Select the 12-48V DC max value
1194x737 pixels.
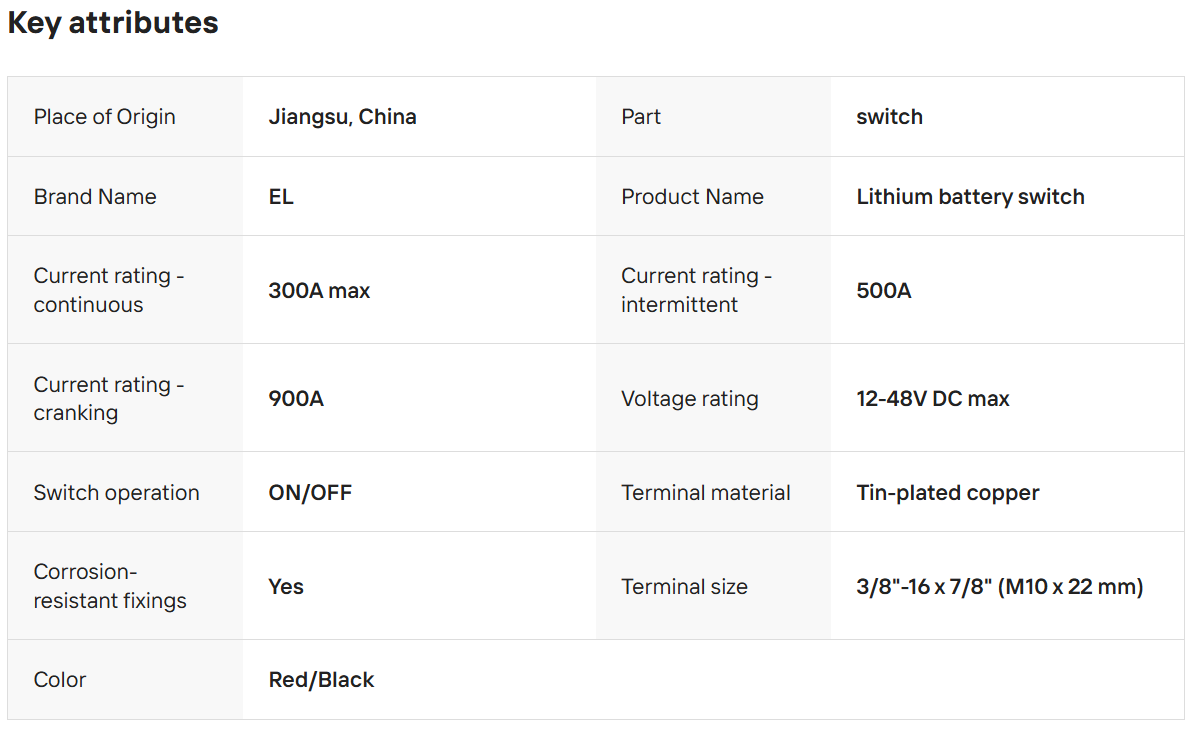933,399
